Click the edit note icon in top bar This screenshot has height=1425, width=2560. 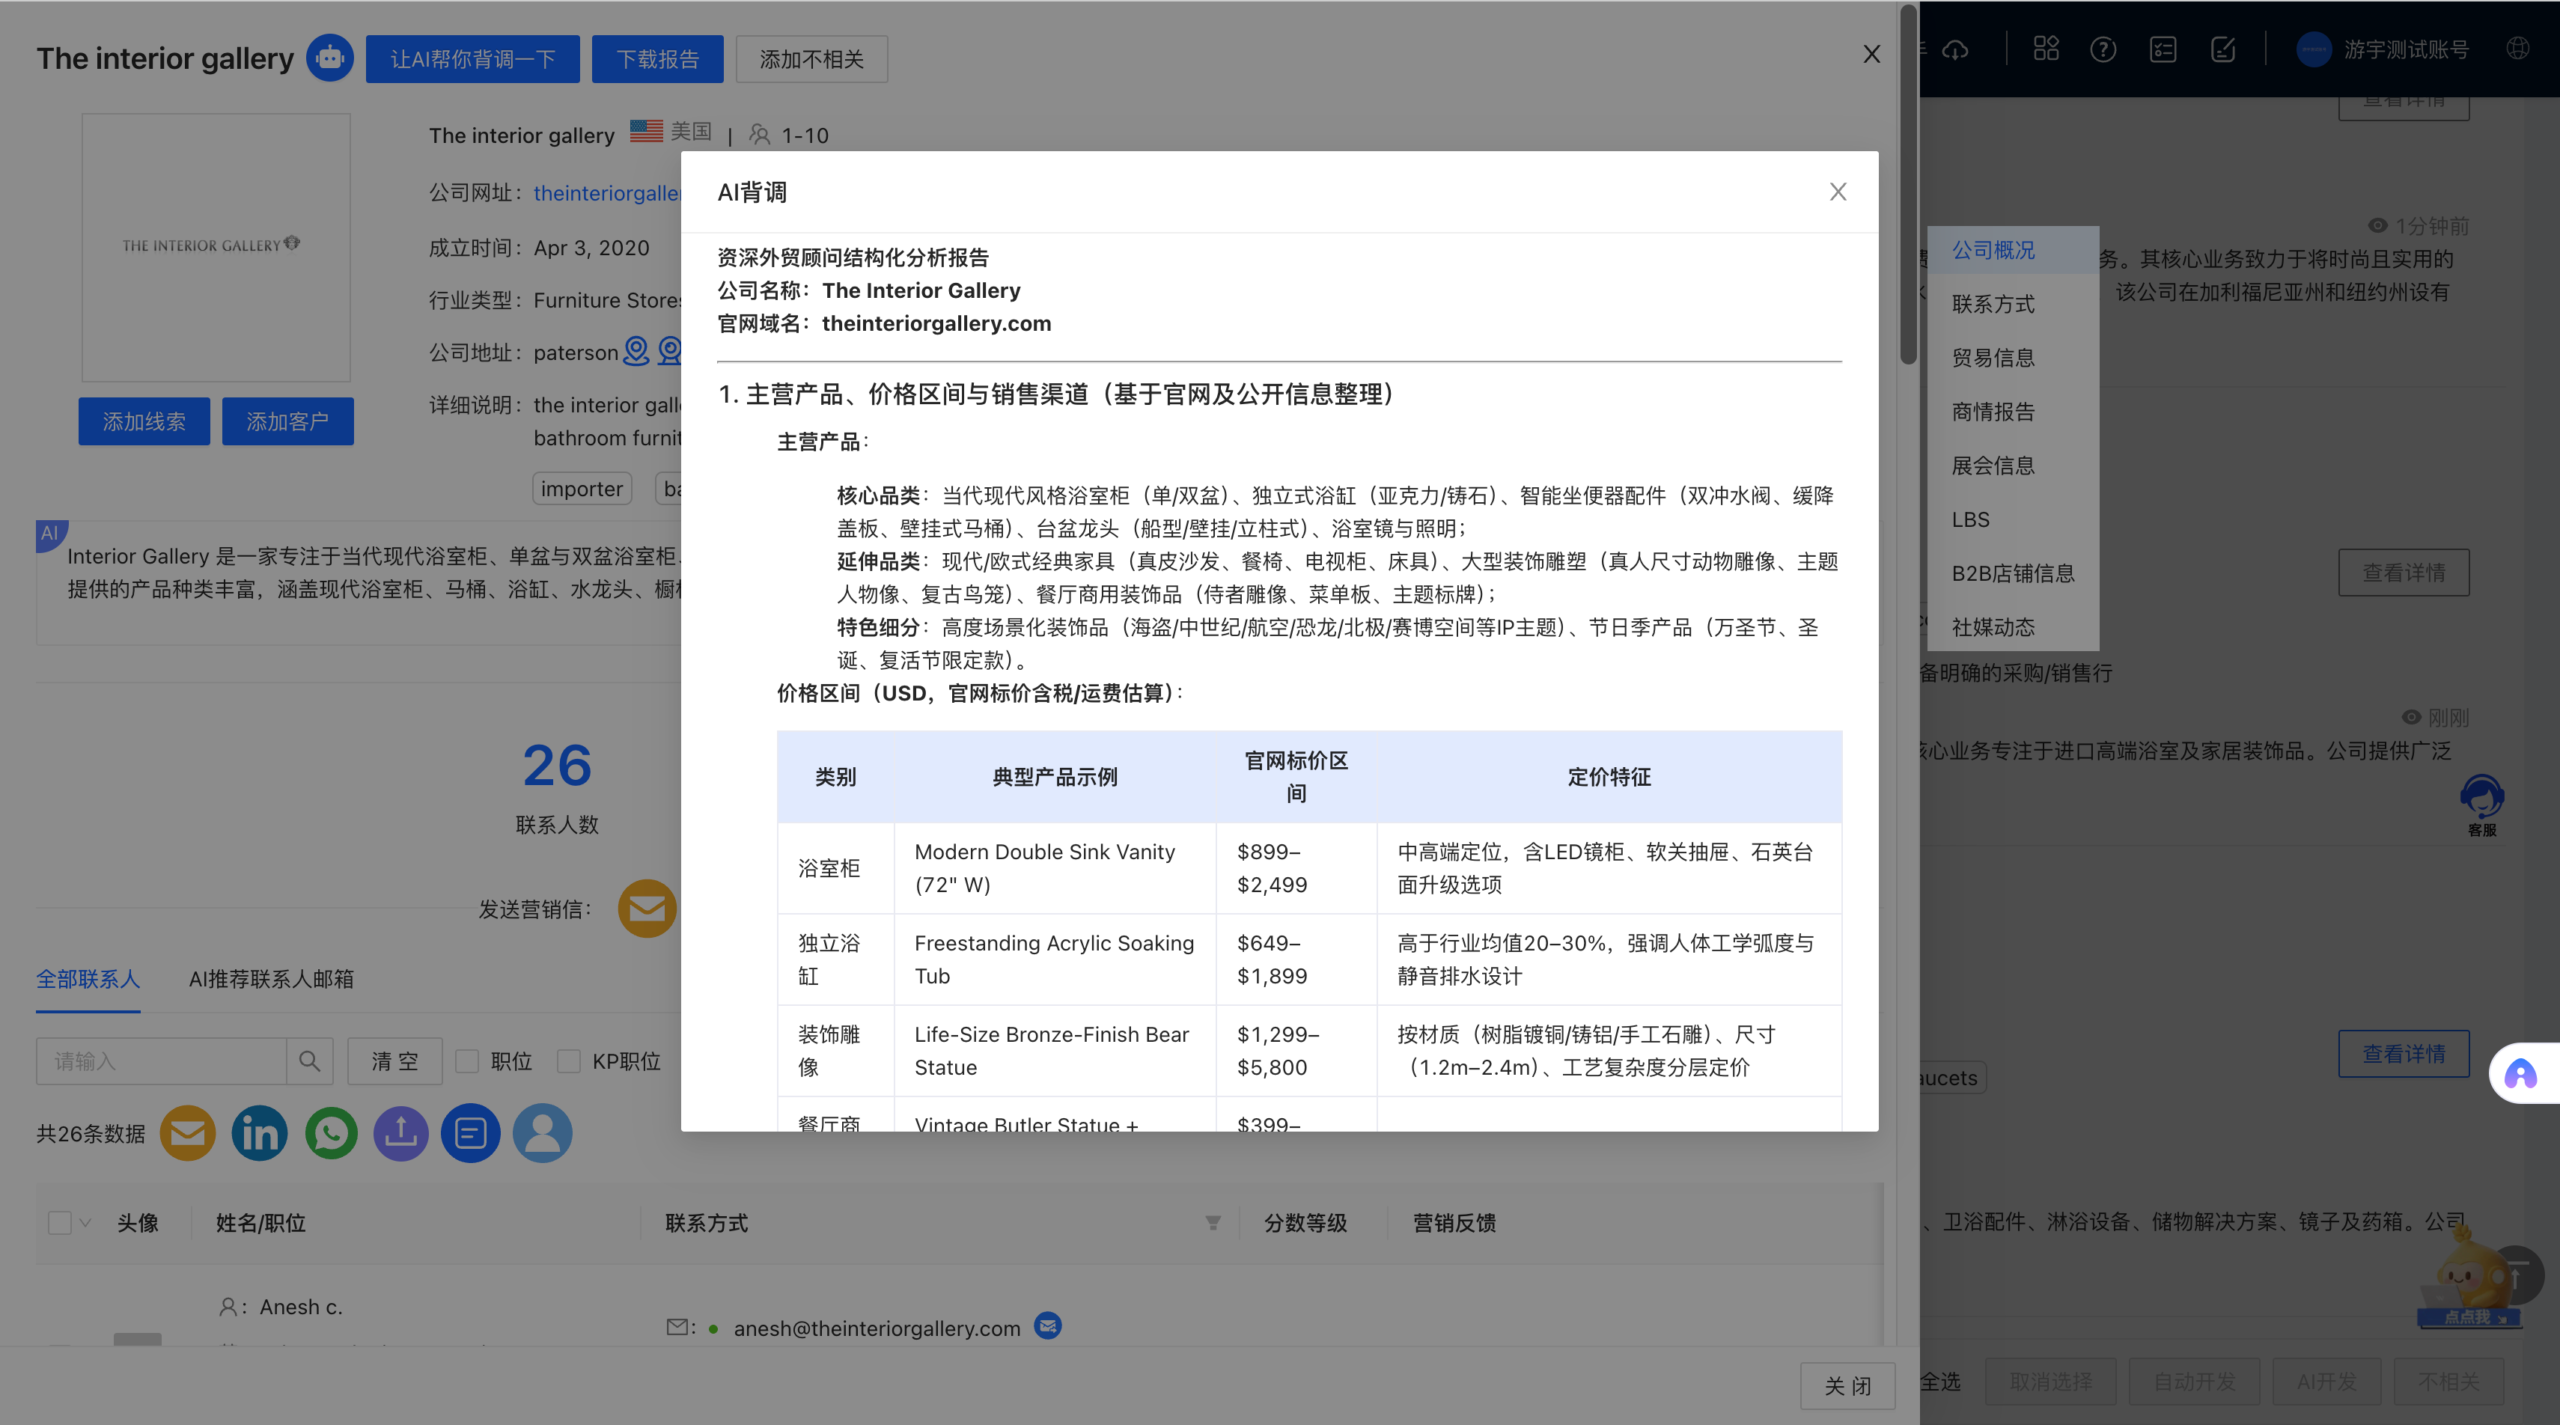(x=2223, y=49)
